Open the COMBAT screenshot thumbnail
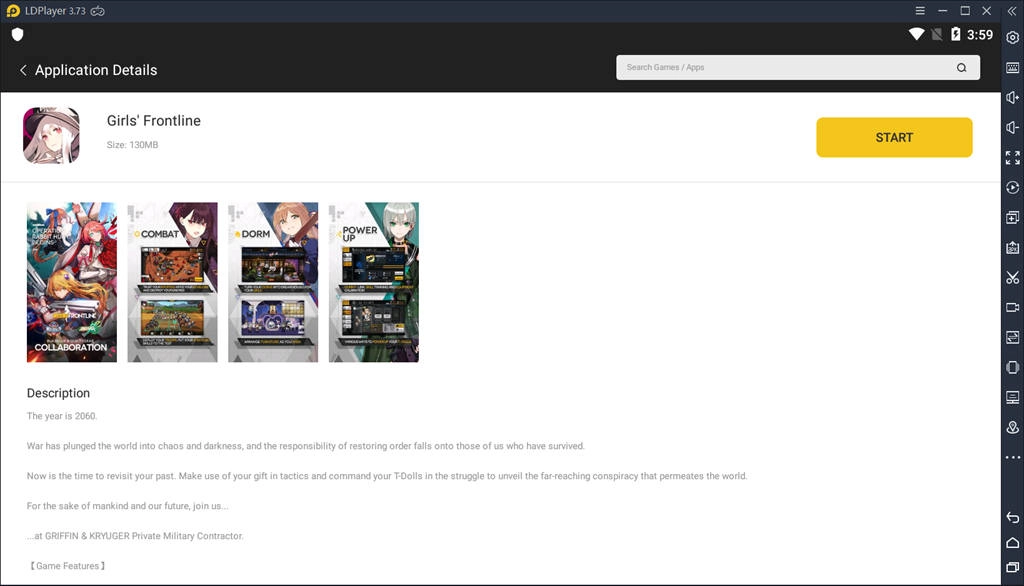The width and height of the screenshot is (1024, 586). pos(172,282)
